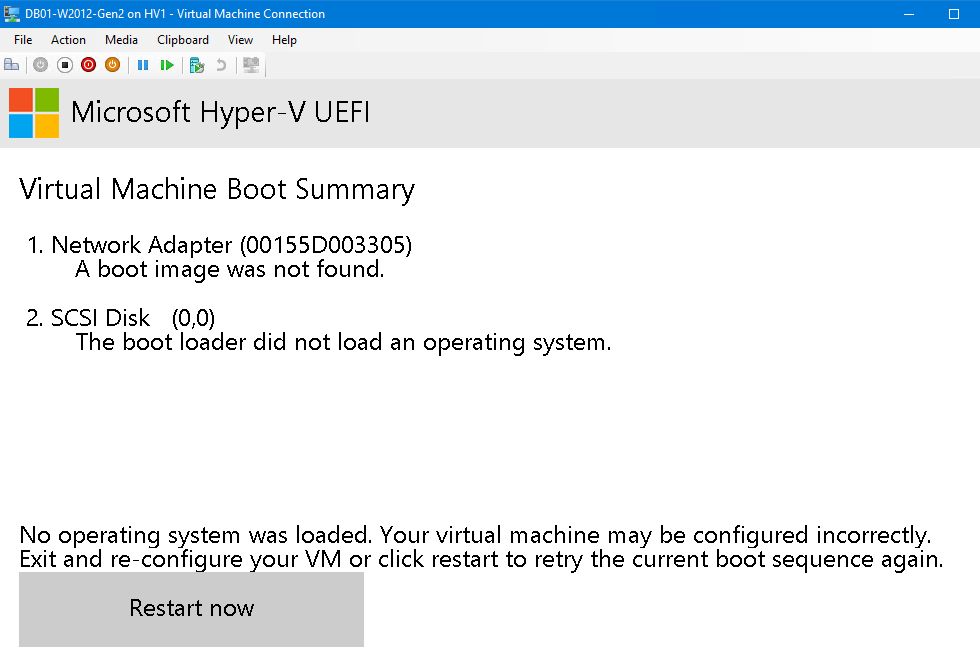Image resolution: width=980 pixels, height=659 pixels.
Task: Click the Enhanced Session toolbar icon
Action: [x=251, y=65]
